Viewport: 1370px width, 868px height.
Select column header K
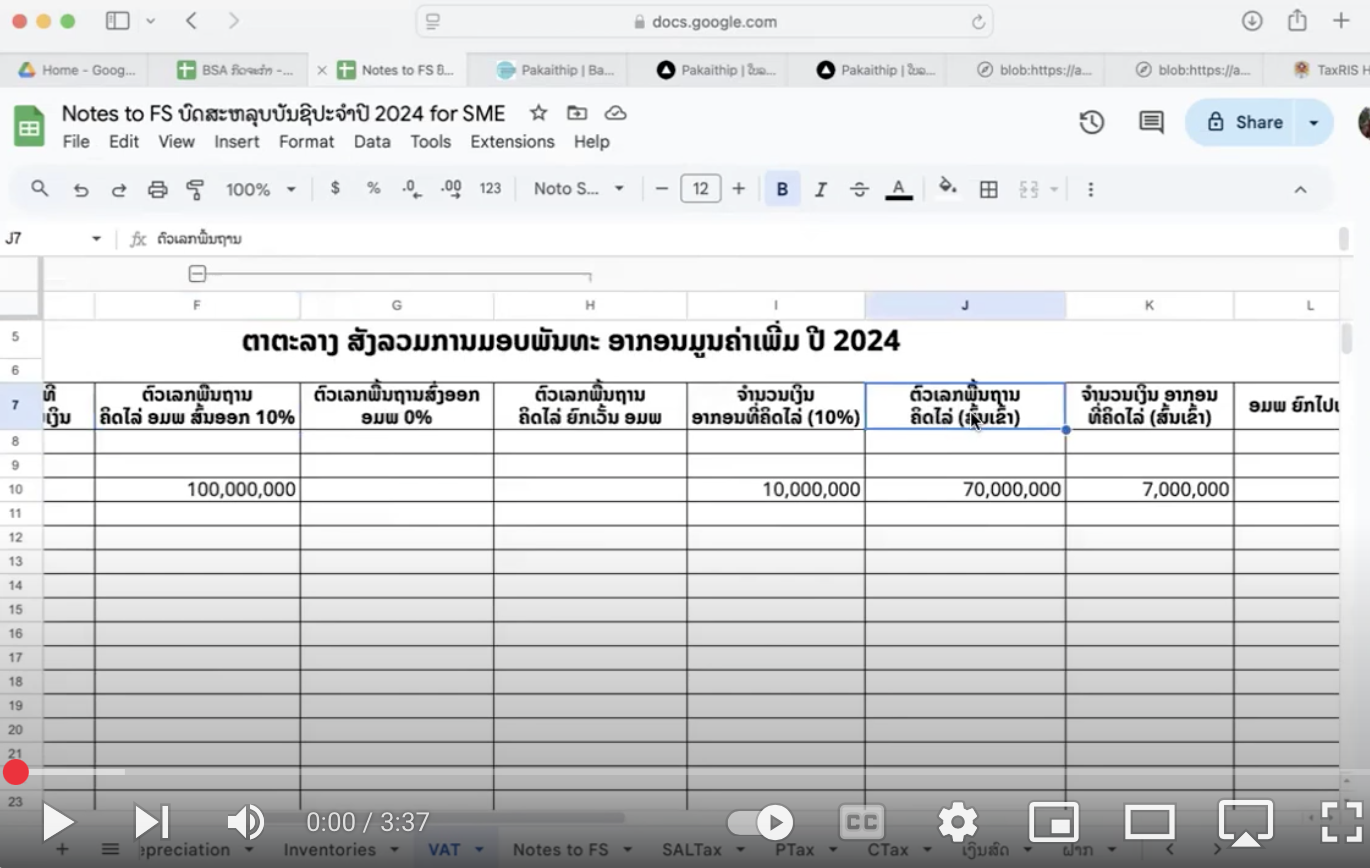1149,305
